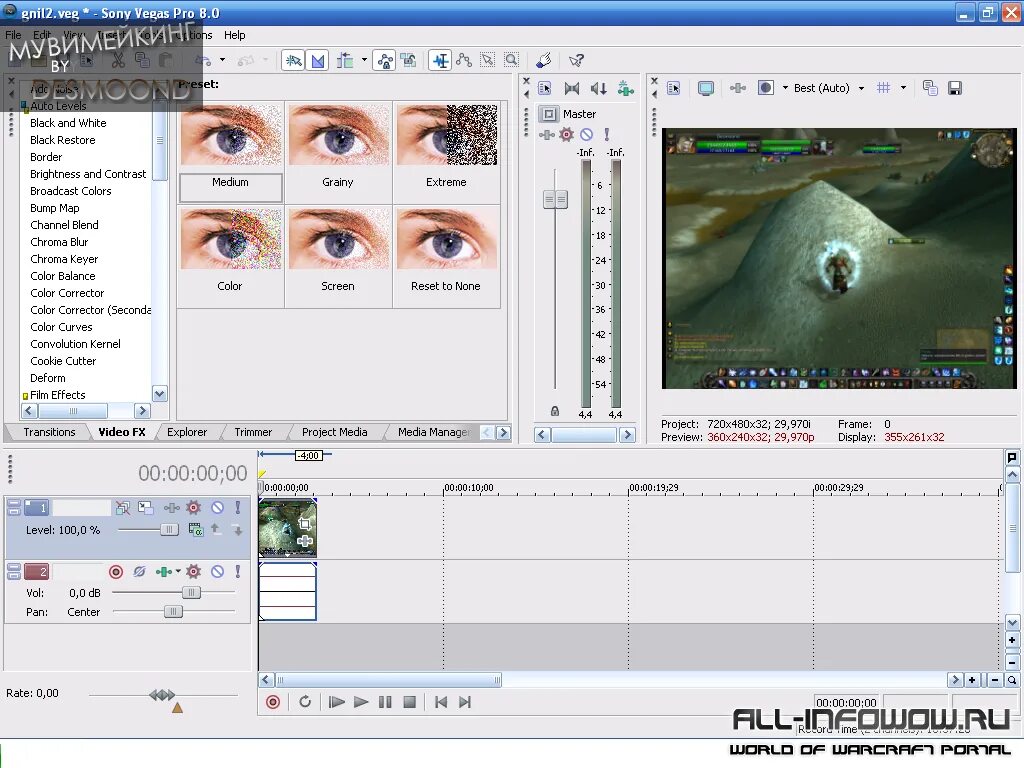
Task: Click the Play From Start button
Action: tap(336, 702)
